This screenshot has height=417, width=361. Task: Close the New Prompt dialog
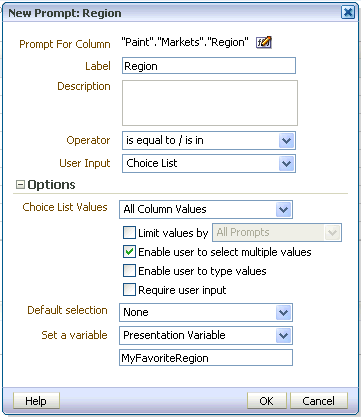tap(348, 13)
